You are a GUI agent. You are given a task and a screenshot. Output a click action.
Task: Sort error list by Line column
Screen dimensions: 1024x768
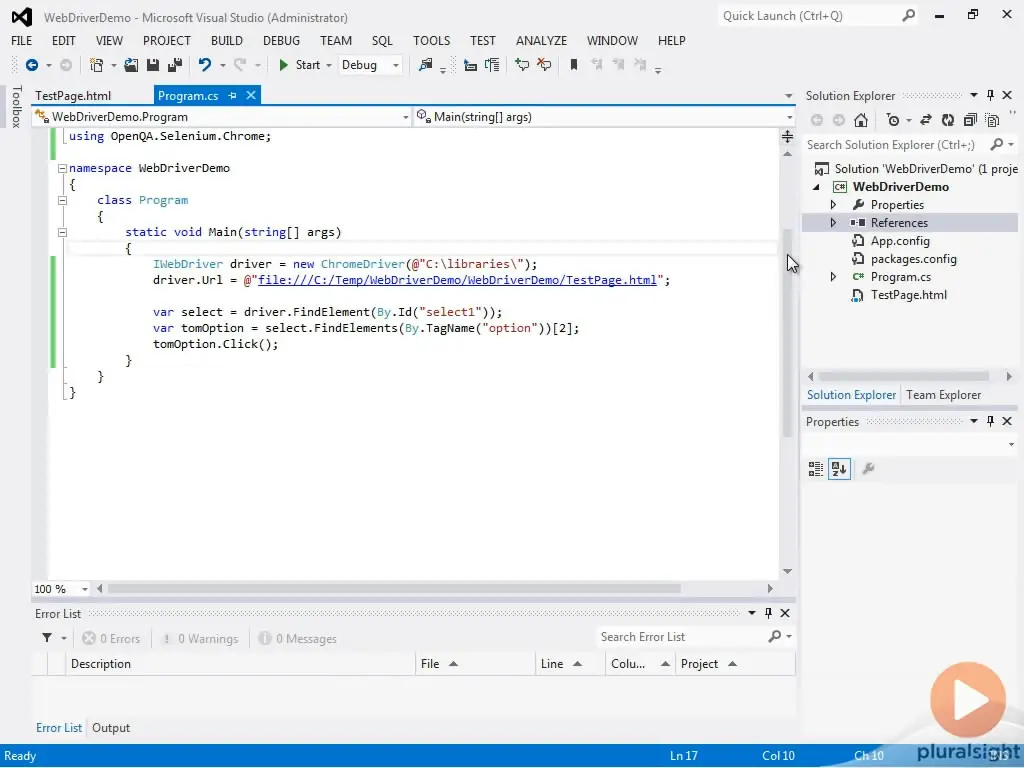pos(570,664)
